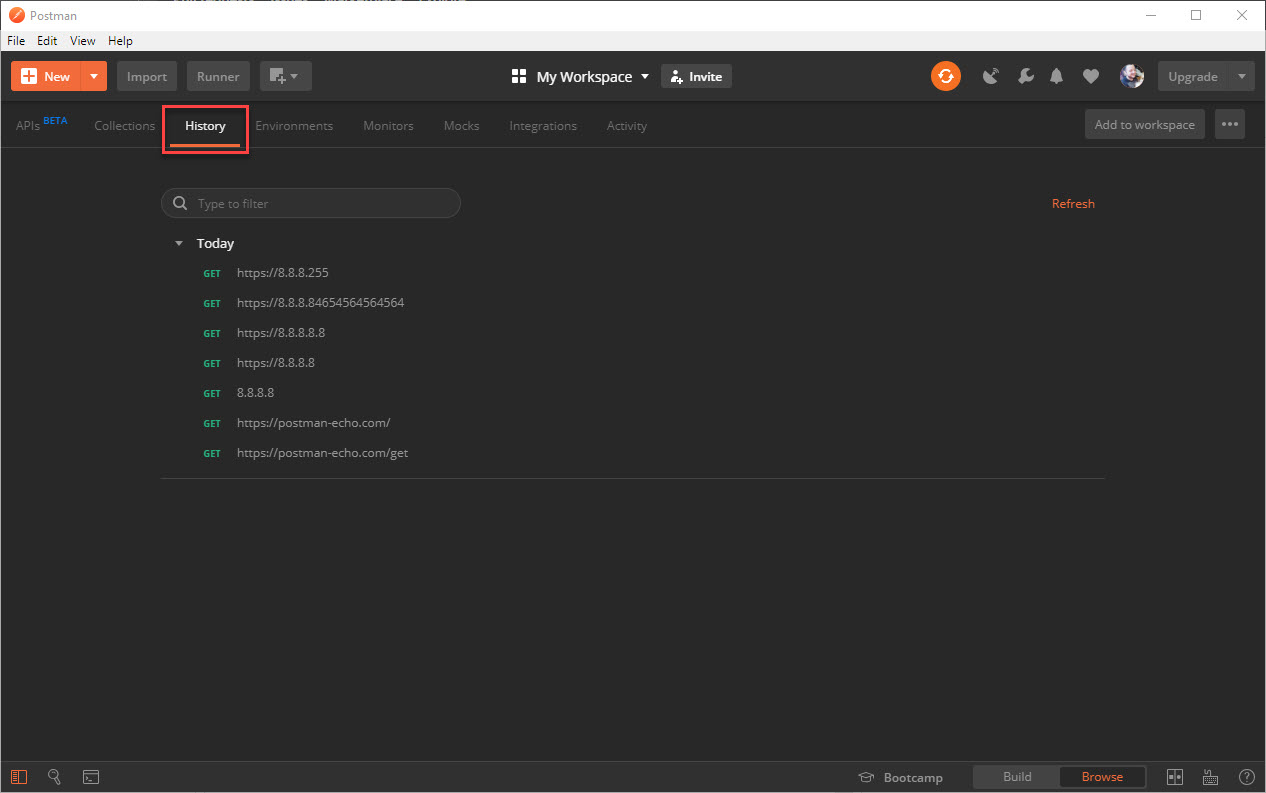Open settings via the wrench icon
The width and height of the screenshot is (1266, 793).
click(1025, 76)
